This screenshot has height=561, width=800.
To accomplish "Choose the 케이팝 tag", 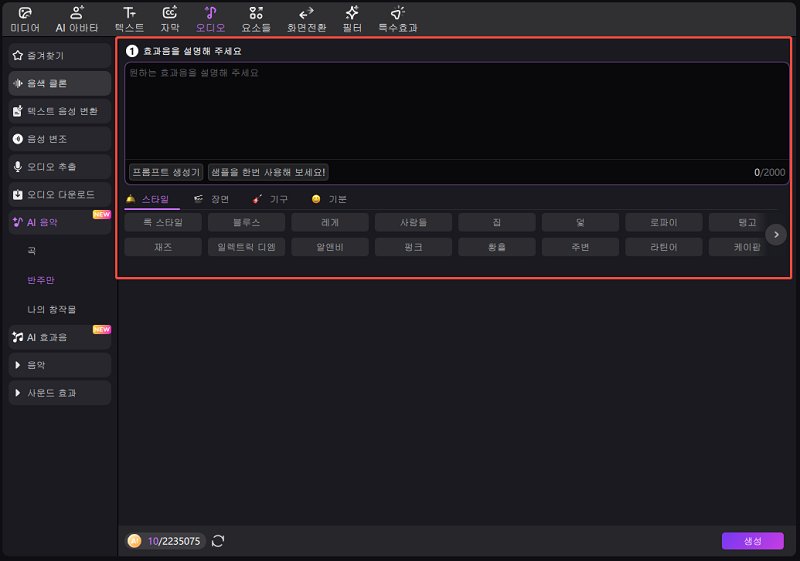I will (x=738, y=247).
